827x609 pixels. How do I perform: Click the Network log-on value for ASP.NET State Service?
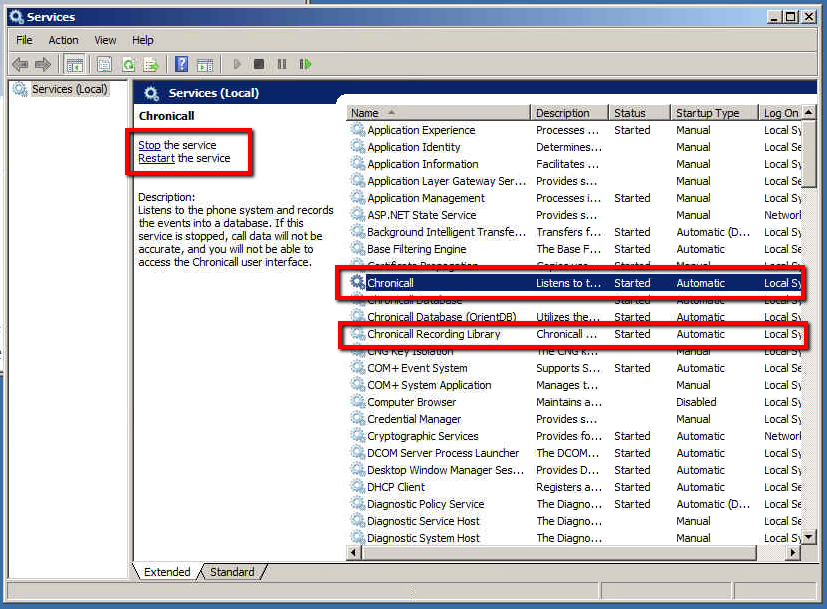[x=782, y=215]
